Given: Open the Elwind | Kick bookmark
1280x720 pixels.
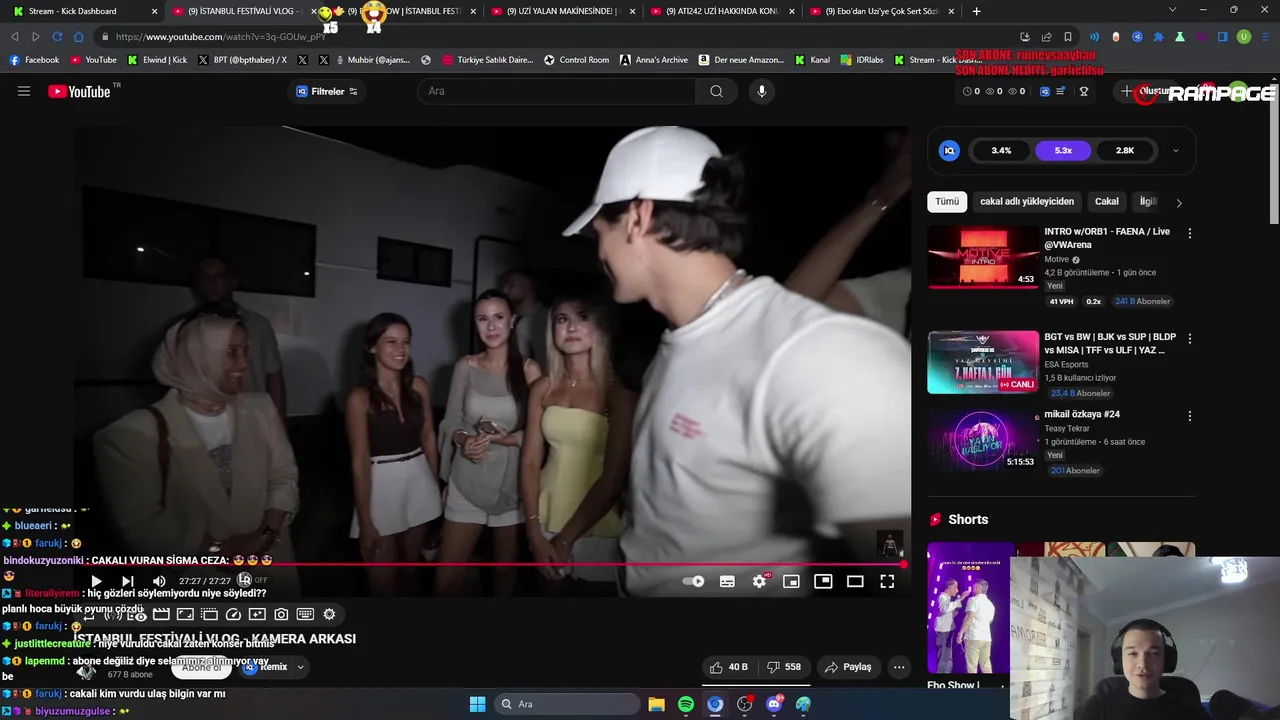Looking at the screenshot, I should (x=157, y=60).
